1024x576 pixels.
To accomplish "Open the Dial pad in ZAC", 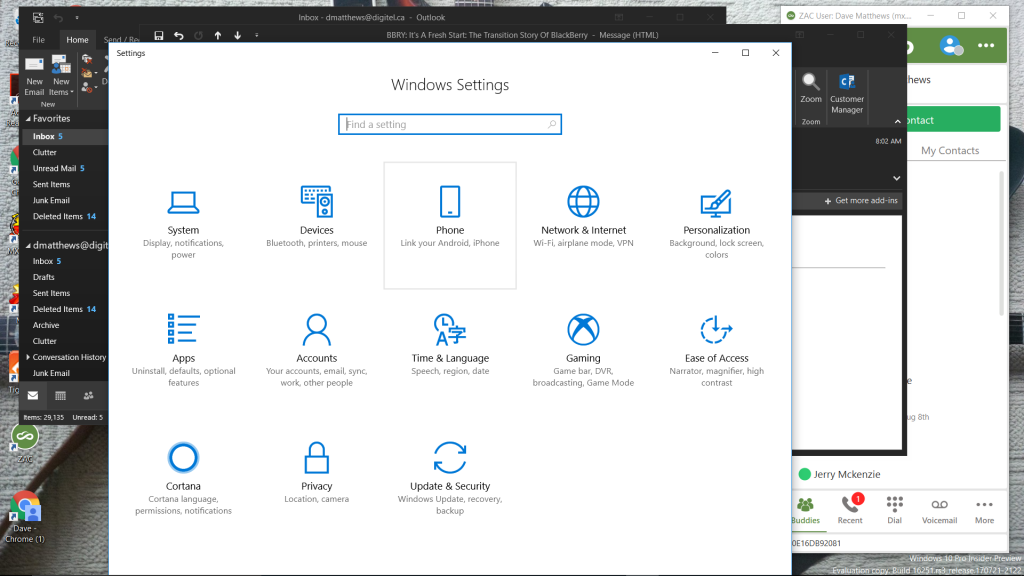I will coord(894,510).
